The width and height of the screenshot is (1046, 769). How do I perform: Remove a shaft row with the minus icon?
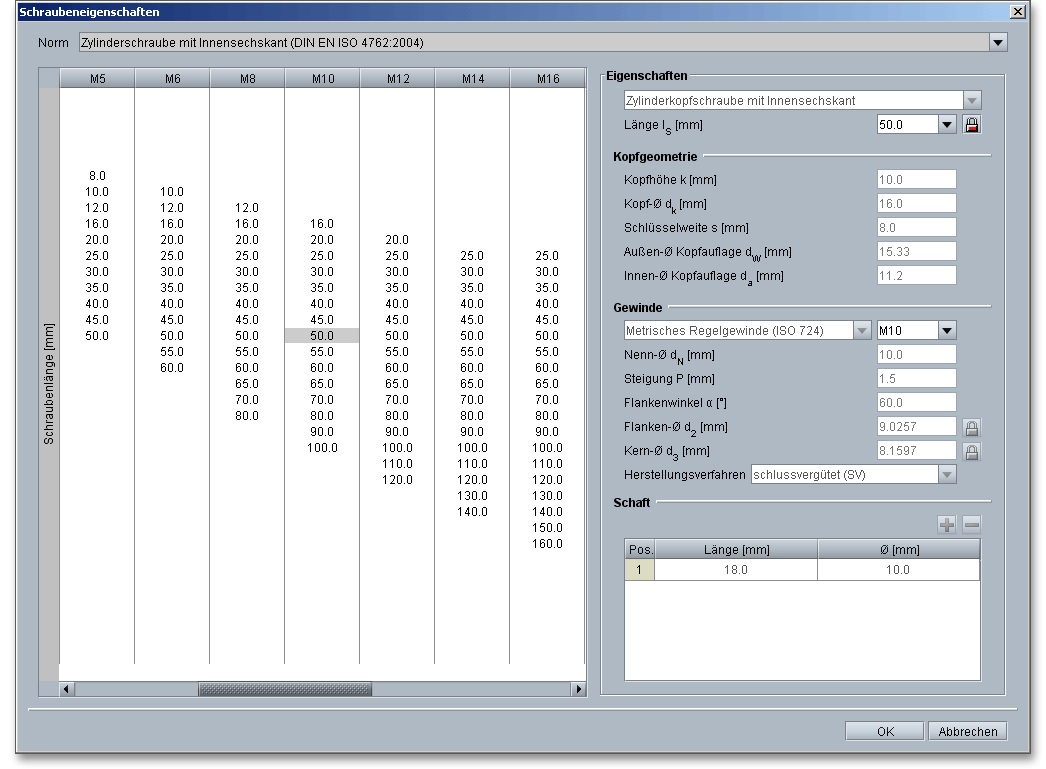(971, 524)
